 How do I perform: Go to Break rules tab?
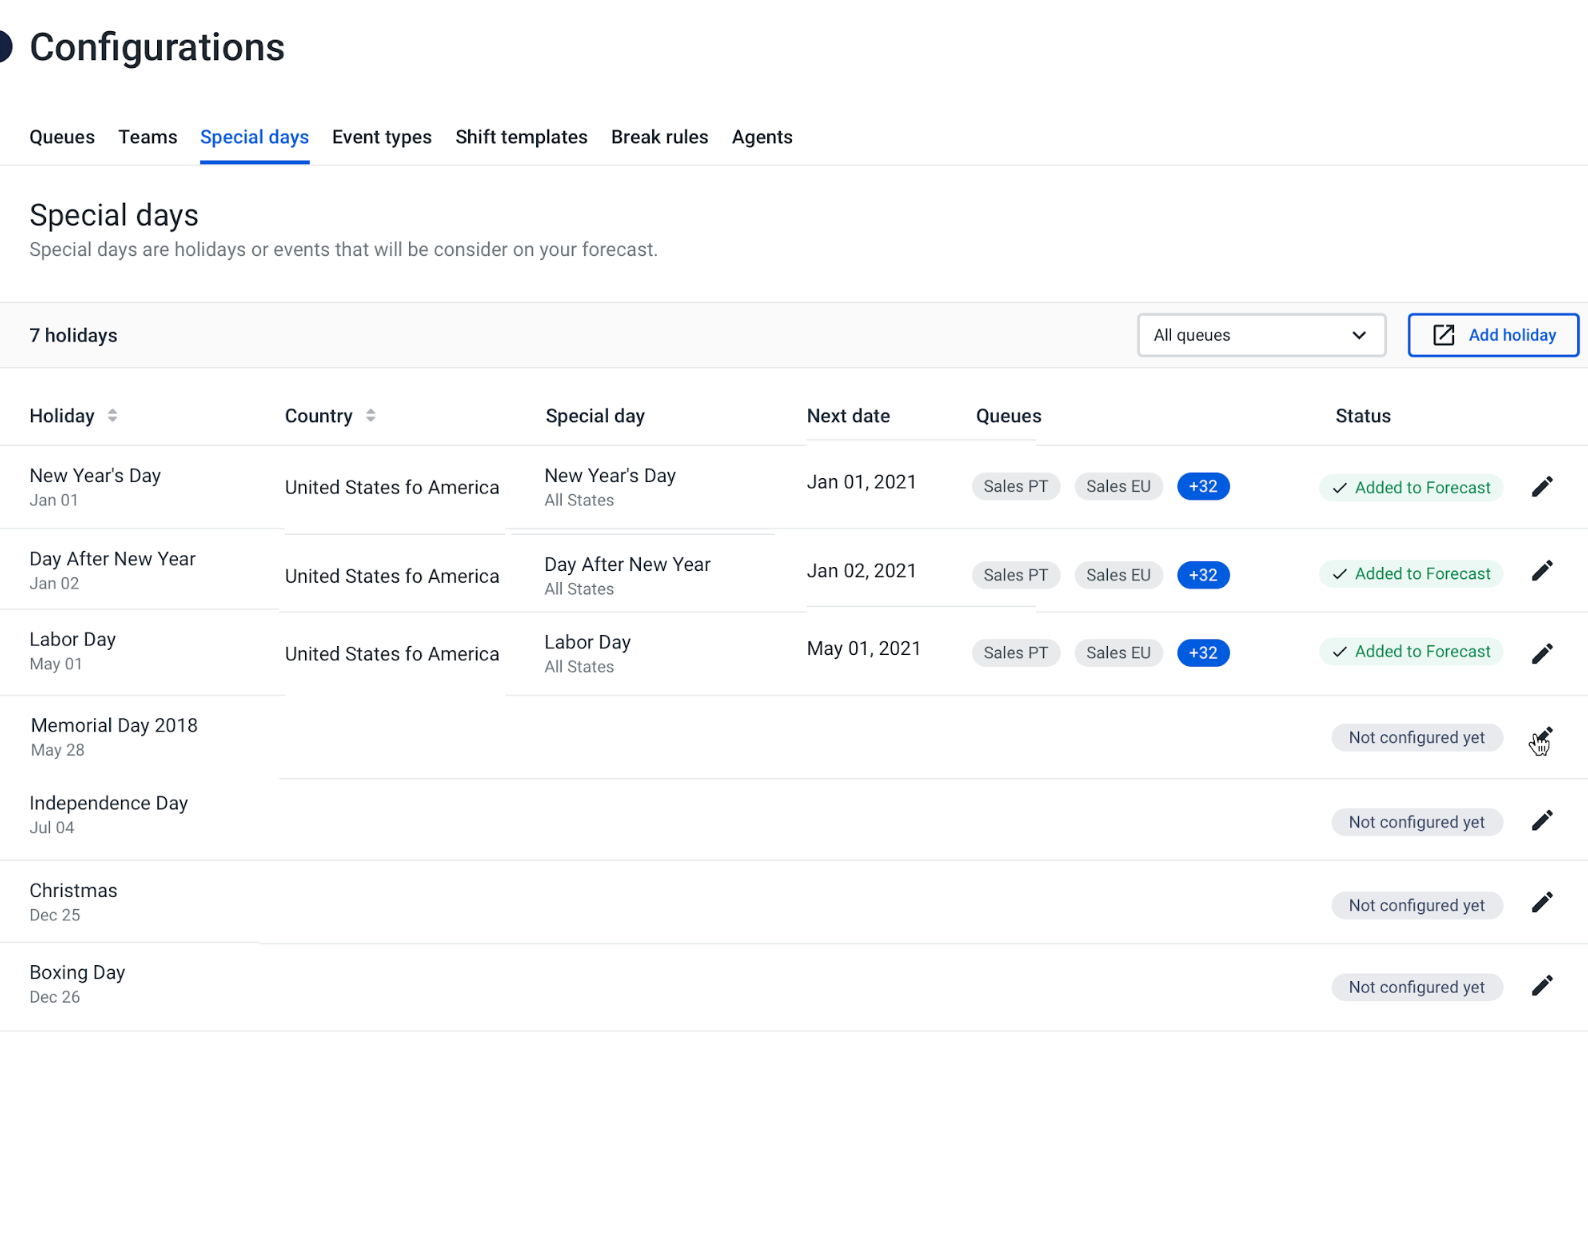pos(659,137)
